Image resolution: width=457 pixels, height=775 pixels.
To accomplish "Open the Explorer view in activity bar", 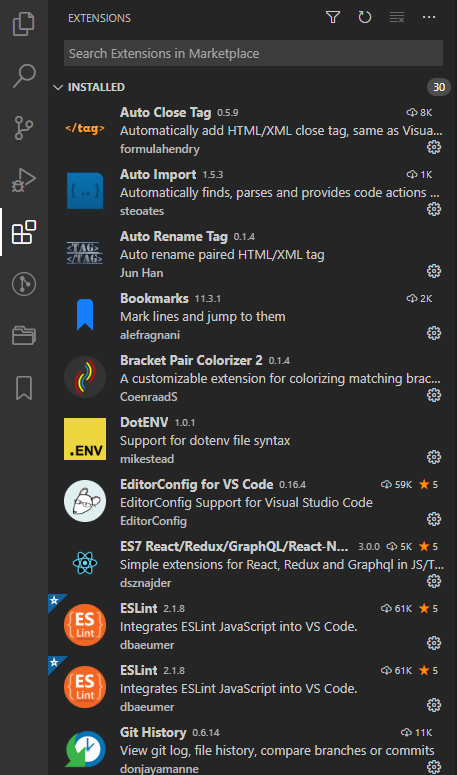I will pos(24,24).
